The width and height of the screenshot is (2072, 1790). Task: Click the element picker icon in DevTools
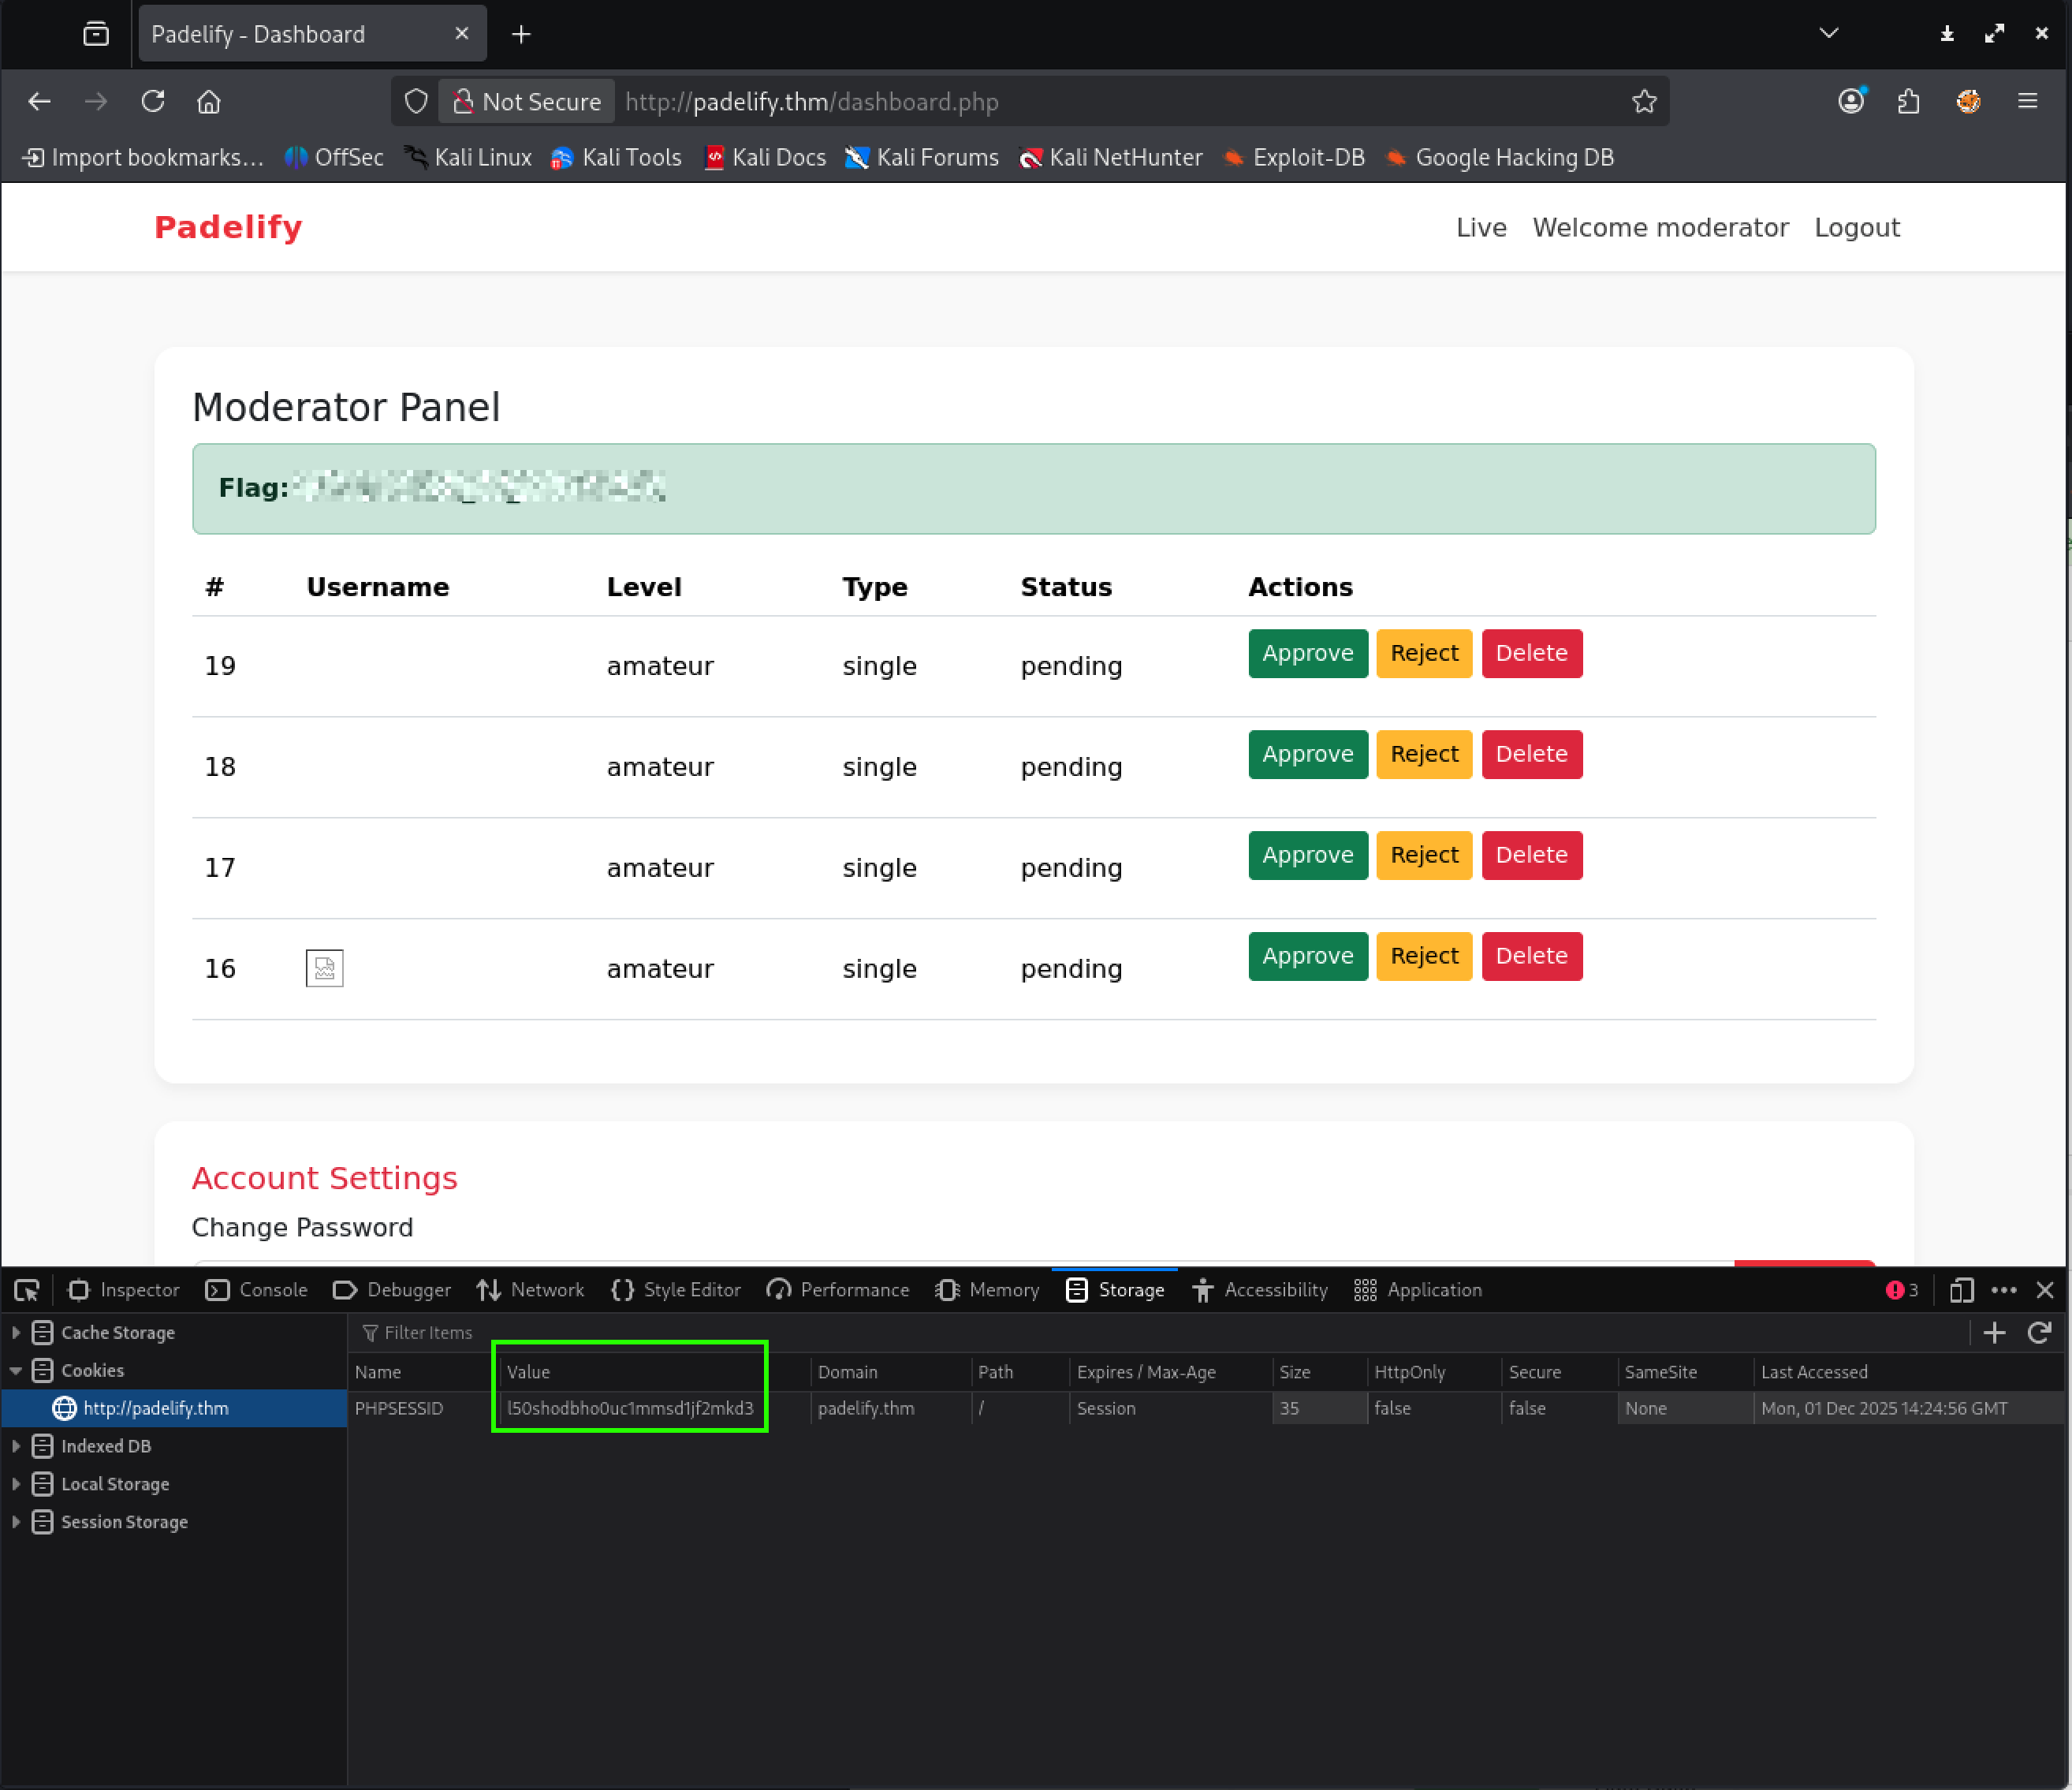[27, 1290]
